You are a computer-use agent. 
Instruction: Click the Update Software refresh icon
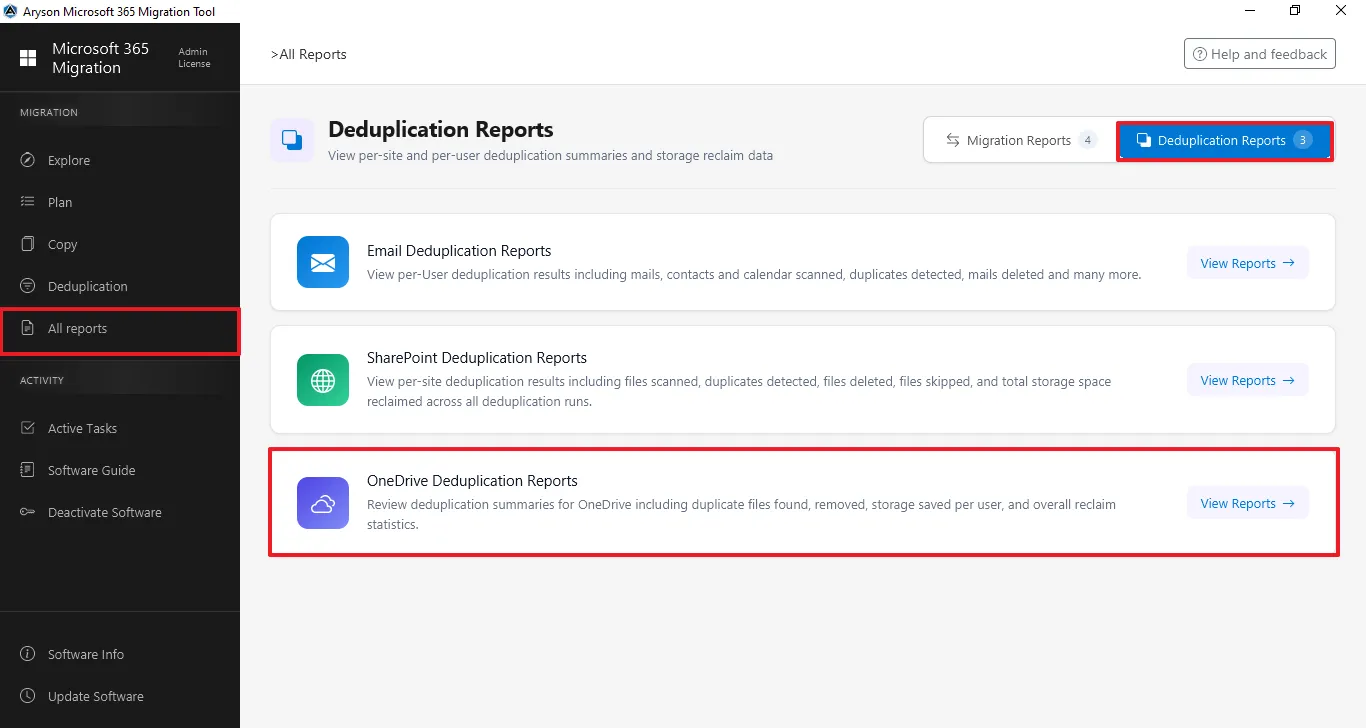click(28, 696)
